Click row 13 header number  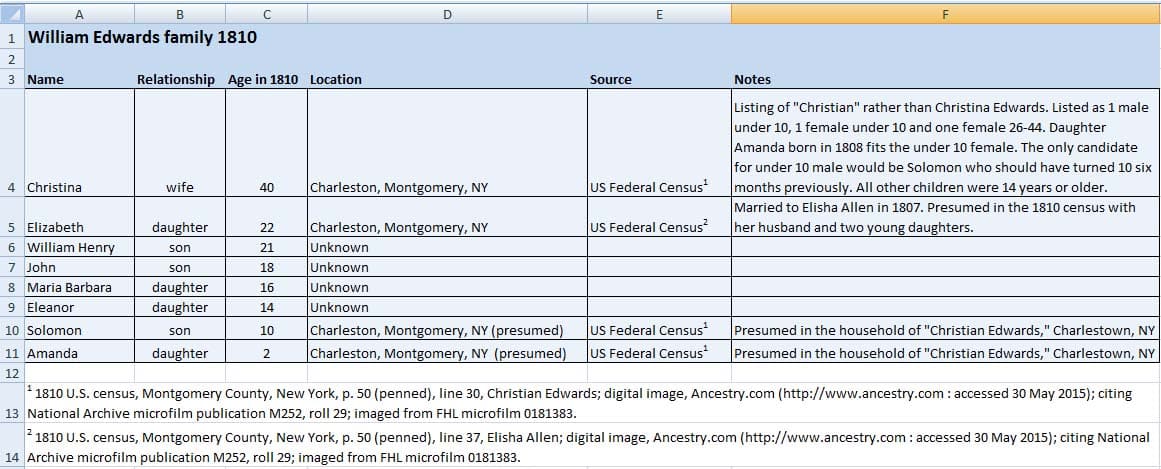(11, 412)
